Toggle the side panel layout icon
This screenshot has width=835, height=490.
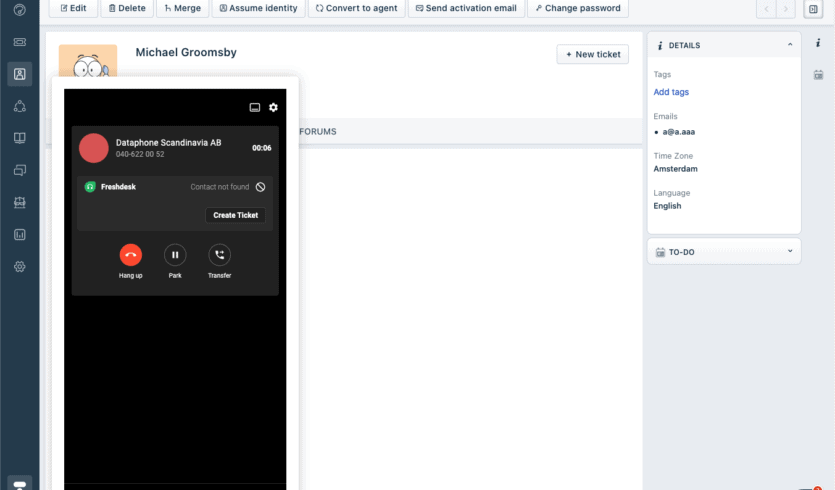pyautogui.click(x=813, y=9)
